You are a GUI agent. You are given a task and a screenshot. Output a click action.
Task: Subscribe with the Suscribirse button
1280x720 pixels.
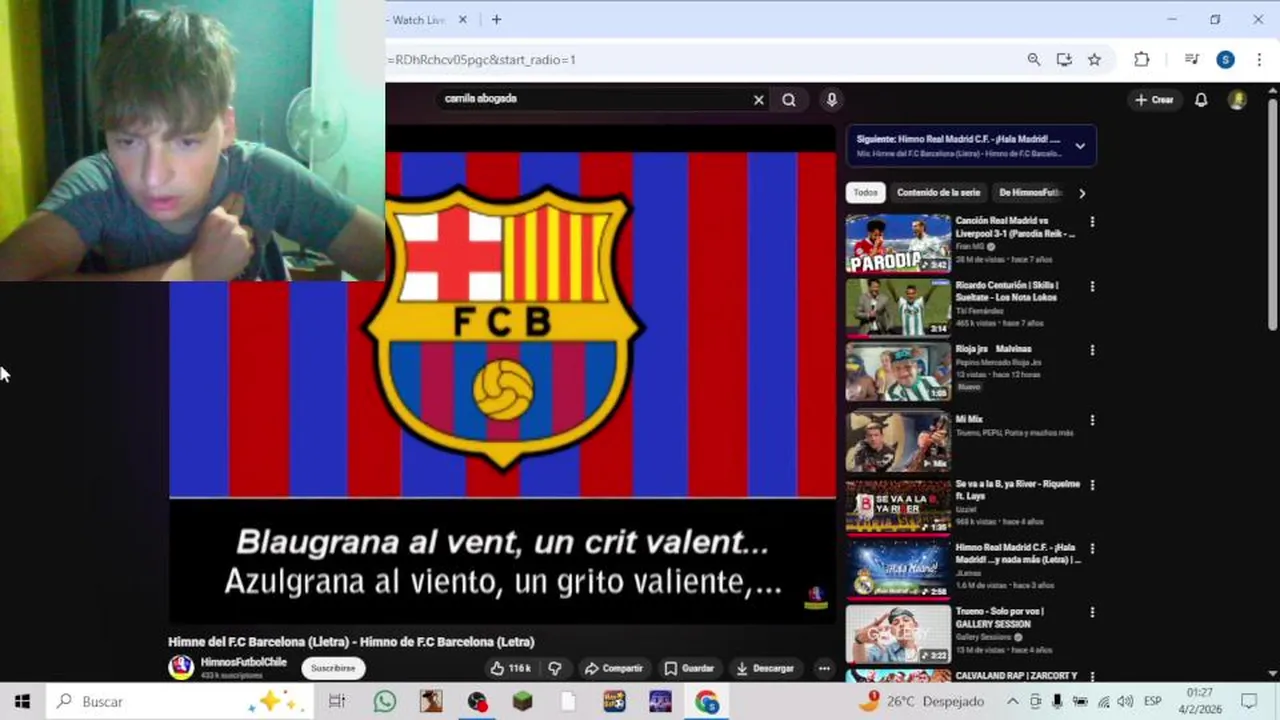pyautogui.click(x=333, y=668)
